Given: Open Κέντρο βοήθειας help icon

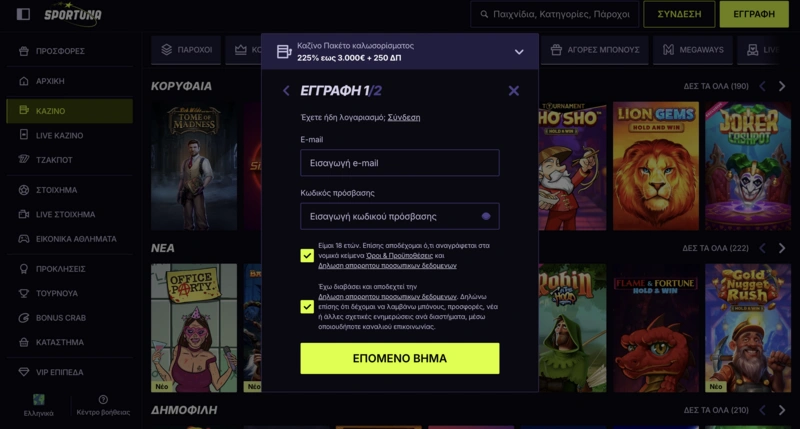Looking at the screenshot, I should point(103,399).
